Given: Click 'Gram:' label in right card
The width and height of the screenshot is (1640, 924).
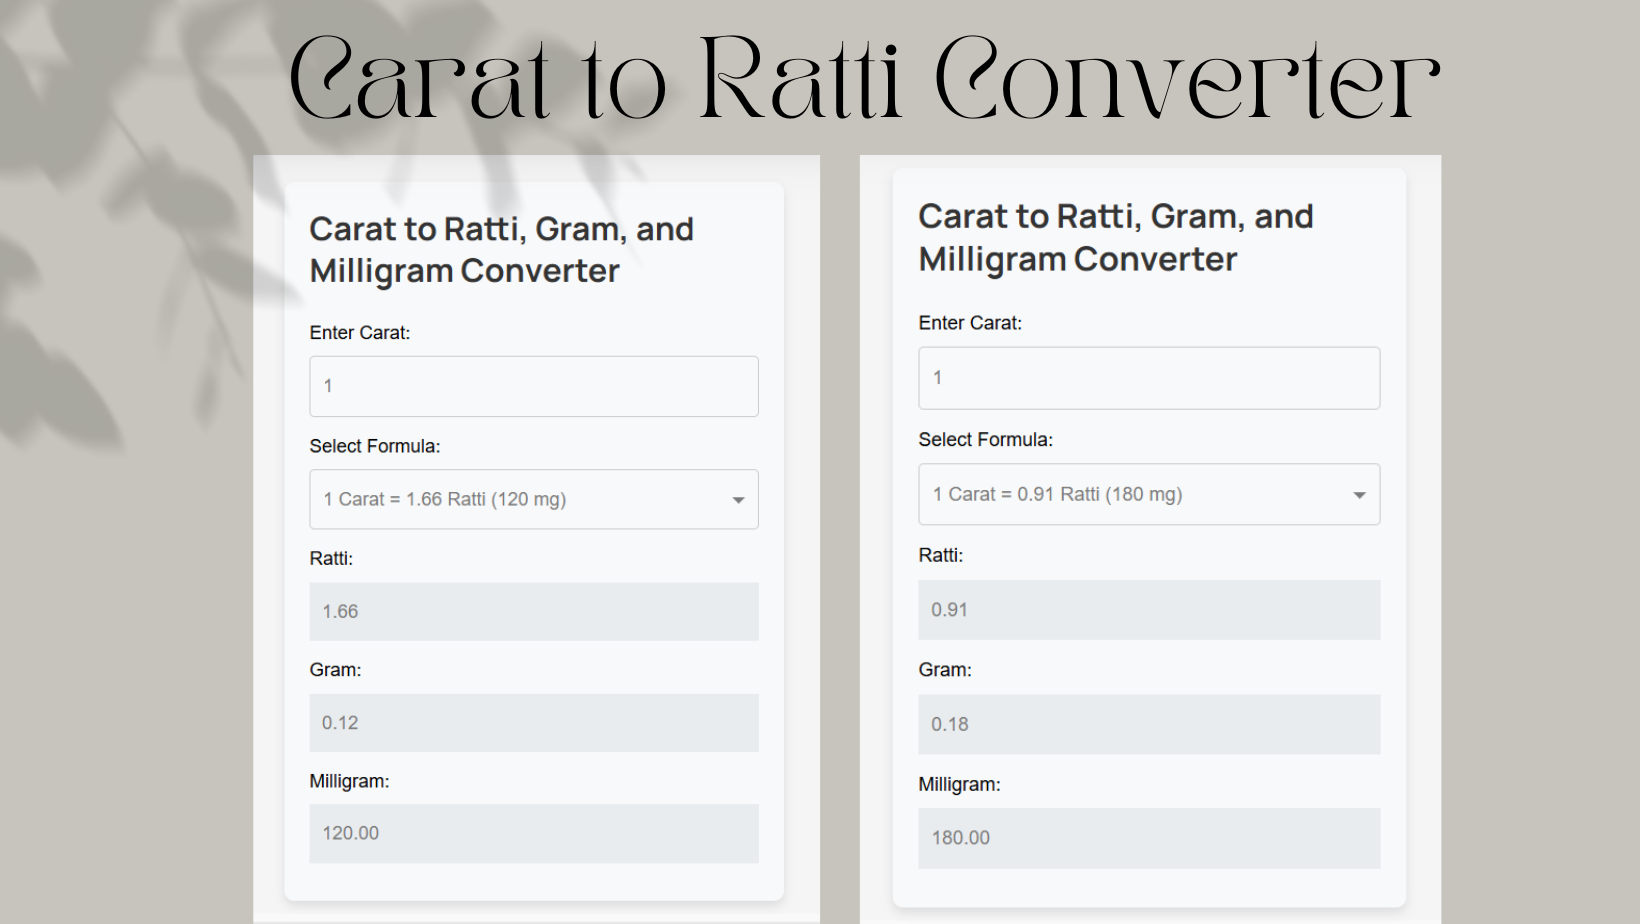Looking at the screenshot, I should pyautogui.click(x=945, y=670).
